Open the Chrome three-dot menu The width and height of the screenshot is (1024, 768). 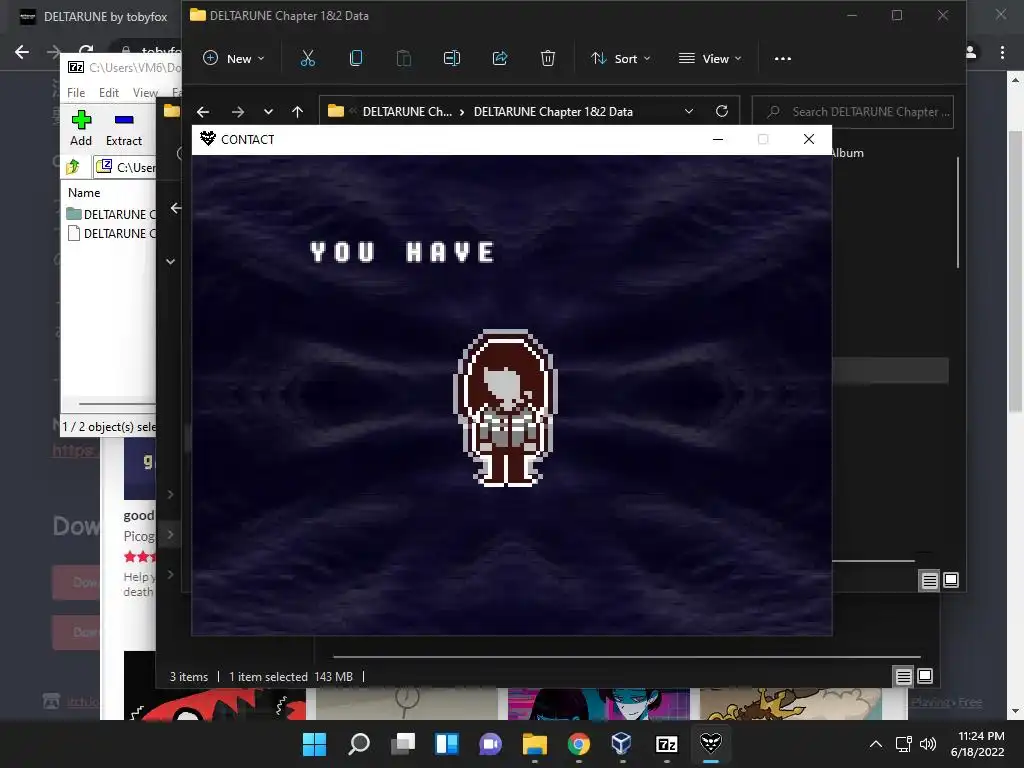(1002, 52)
